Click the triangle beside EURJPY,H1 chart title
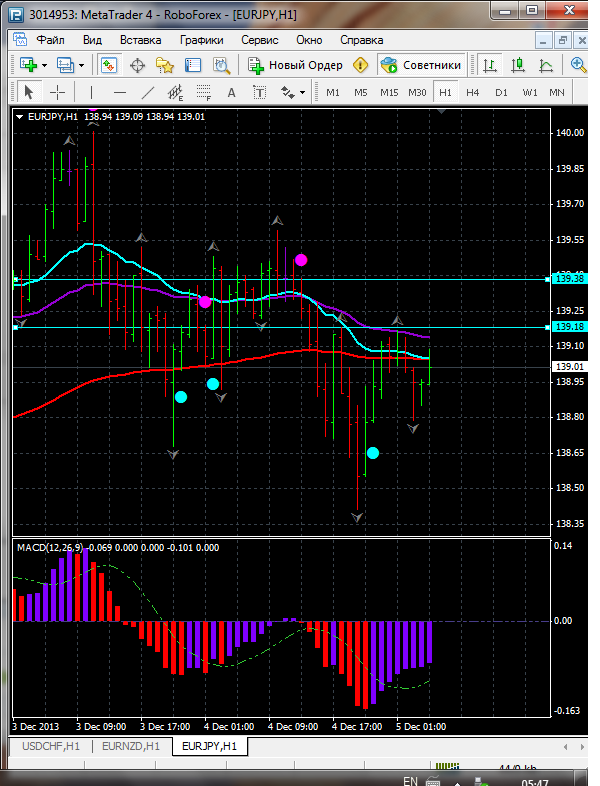The height and width of the screenshot is (786, 600). pos(20,117)
